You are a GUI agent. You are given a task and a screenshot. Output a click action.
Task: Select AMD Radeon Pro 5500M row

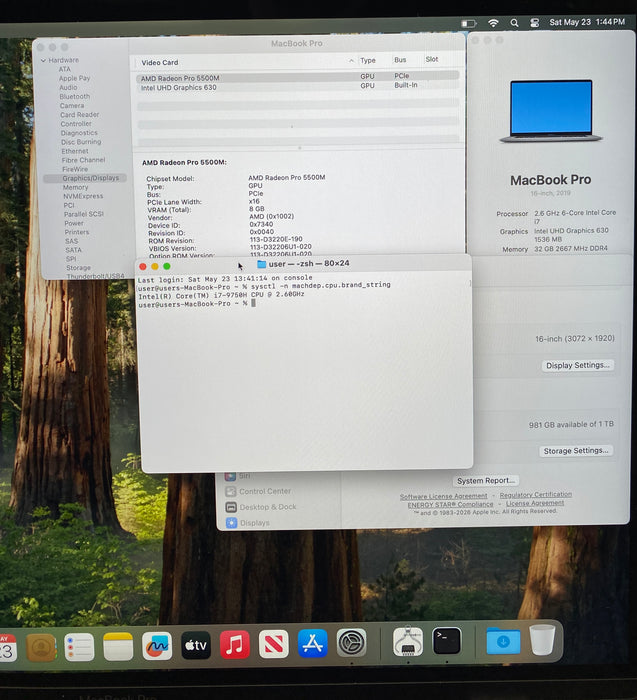click(x=297, y=77)
